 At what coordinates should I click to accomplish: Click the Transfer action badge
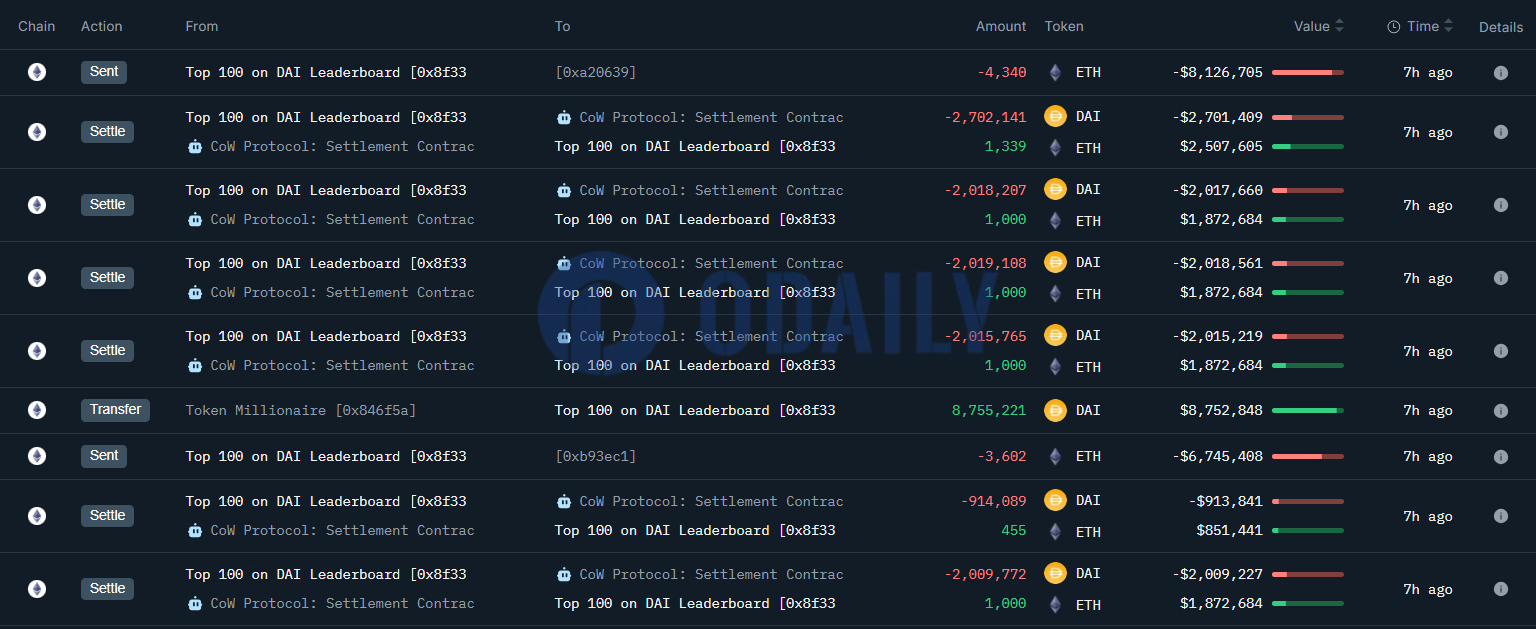(115, 410)
